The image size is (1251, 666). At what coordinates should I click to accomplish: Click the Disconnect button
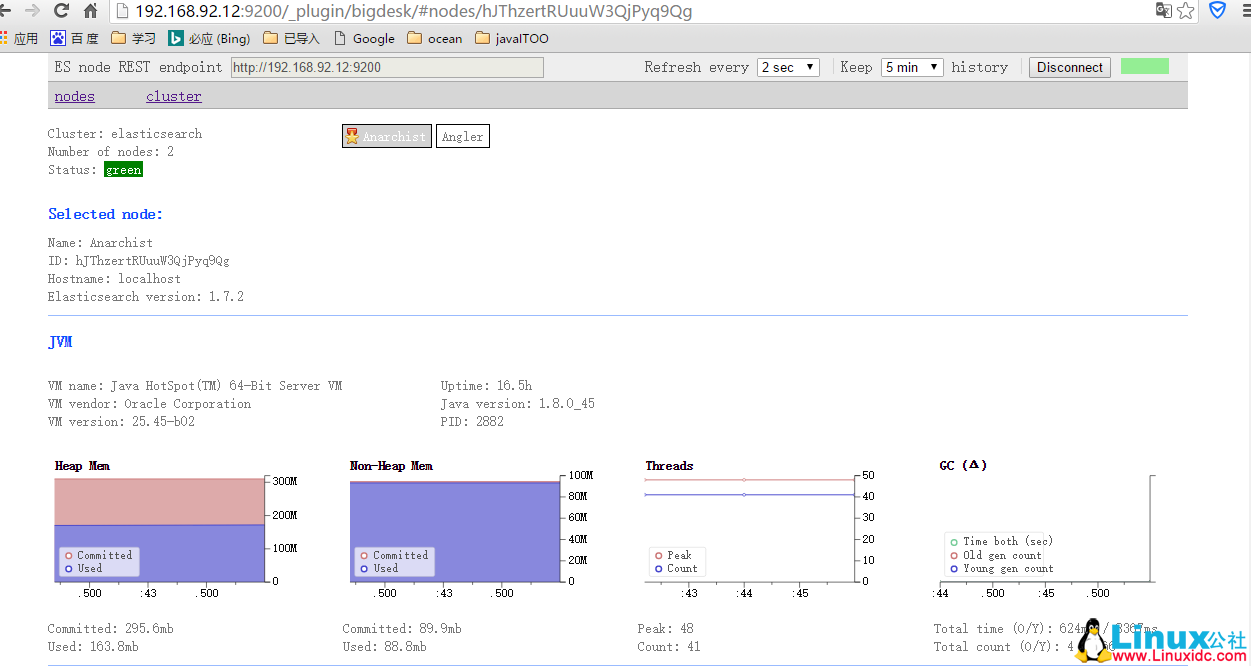tap(1069, 67)
